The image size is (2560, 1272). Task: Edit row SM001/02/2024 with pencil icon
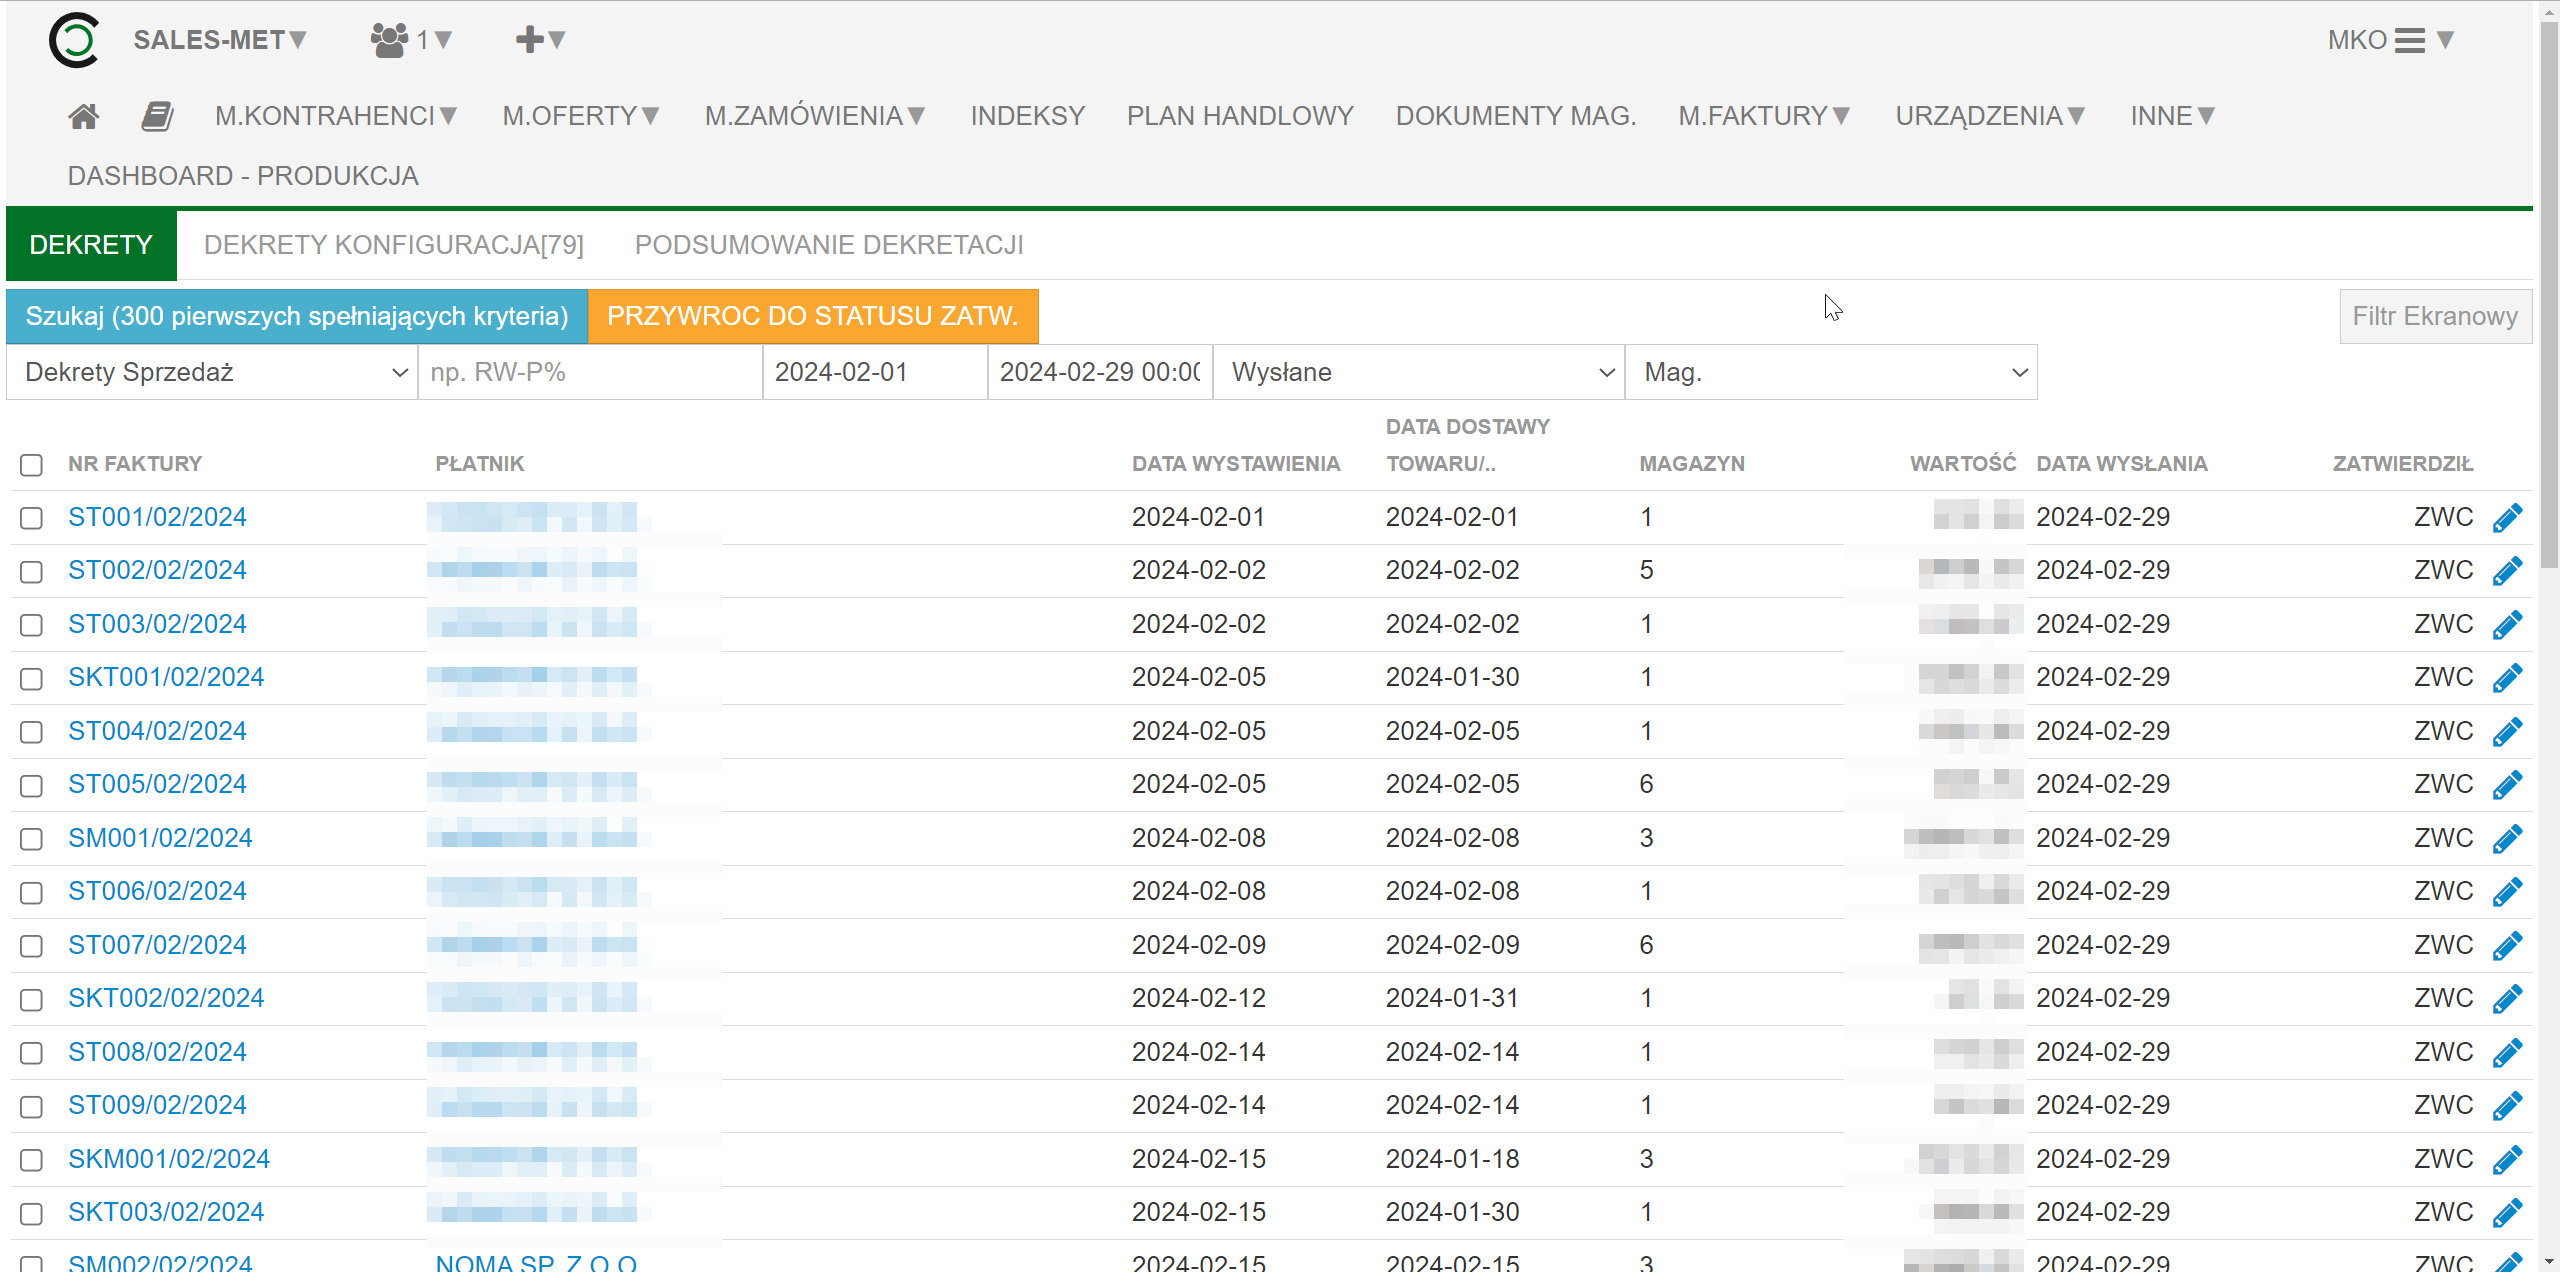[x=2507, y=839]
